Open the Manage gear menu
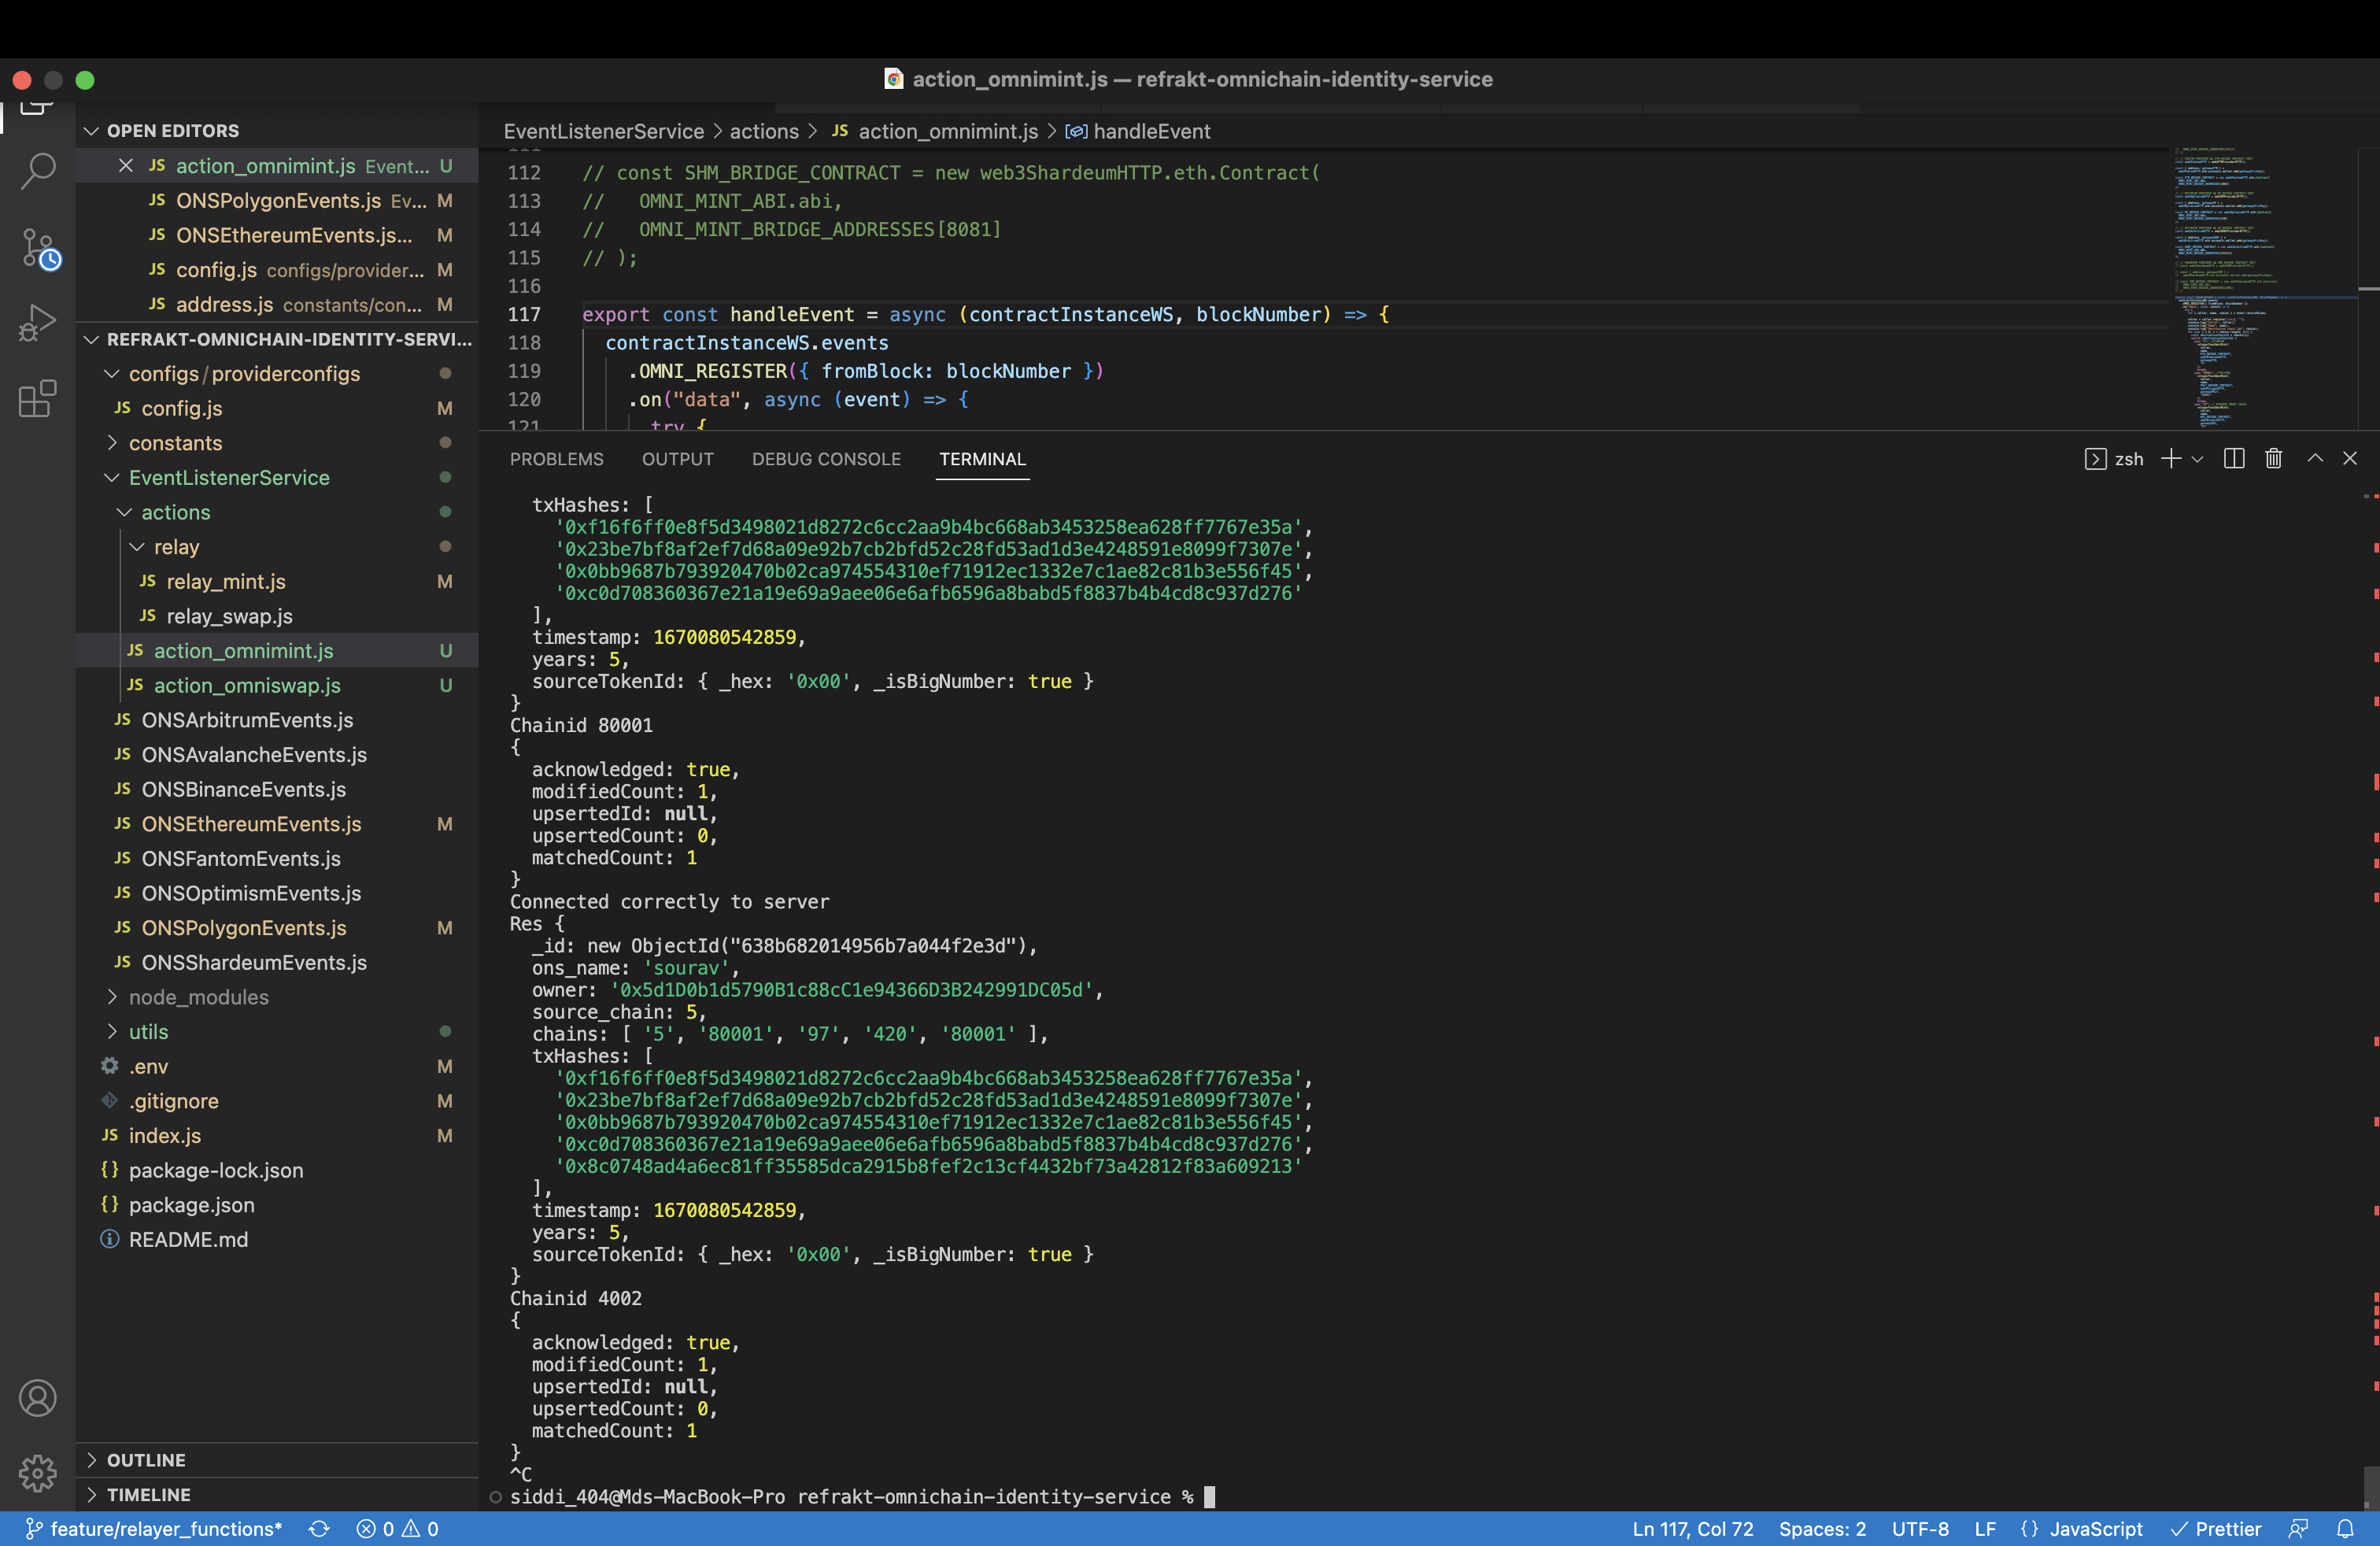2380x1546 pixels. coord(38,1472)
